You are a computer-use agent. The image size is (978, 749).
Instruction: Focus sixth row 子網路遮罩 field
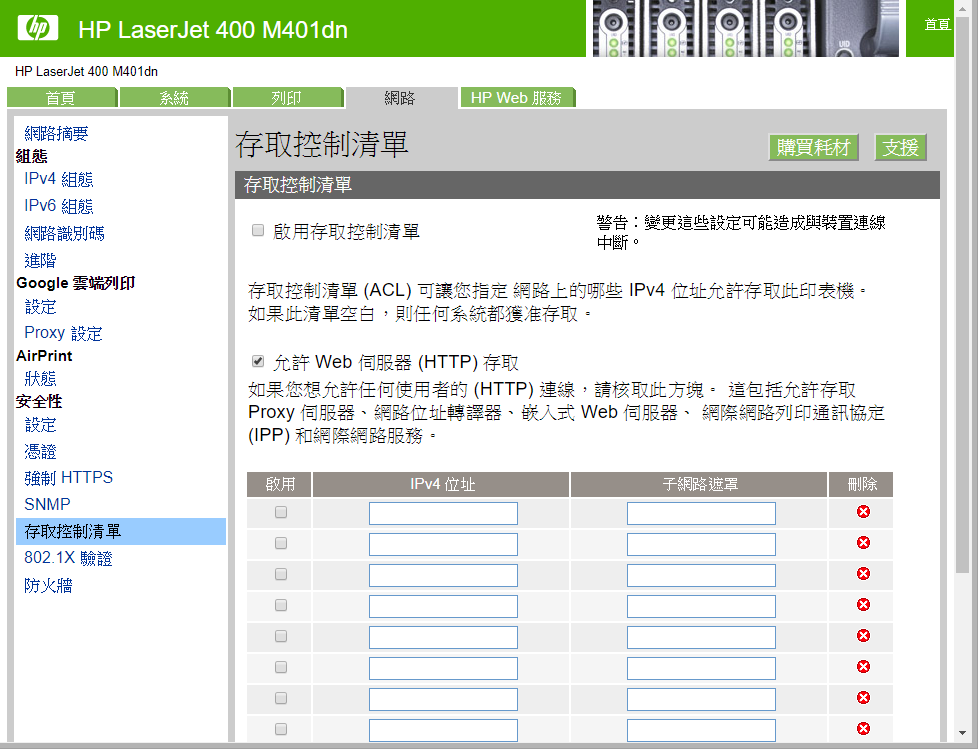click(702, 669)
